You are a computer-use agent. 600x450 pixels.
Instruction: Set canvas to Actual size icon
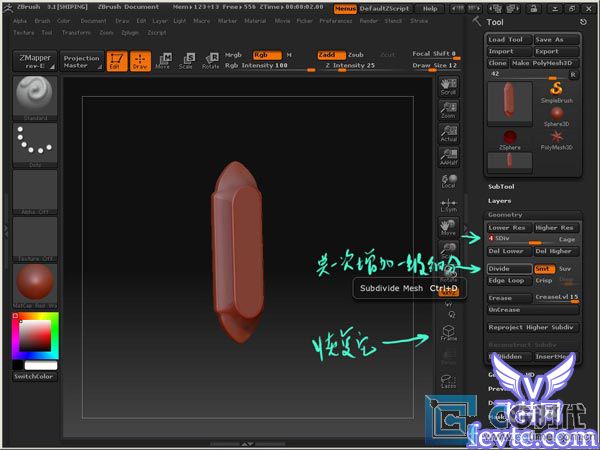point(448,134)
